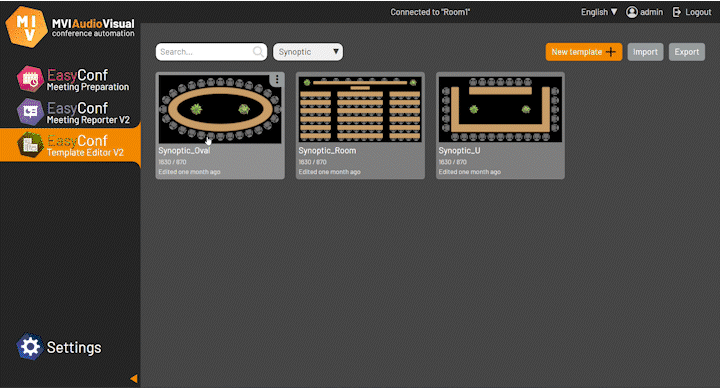Open the Synoptic type dropdown

coord(308,52)
